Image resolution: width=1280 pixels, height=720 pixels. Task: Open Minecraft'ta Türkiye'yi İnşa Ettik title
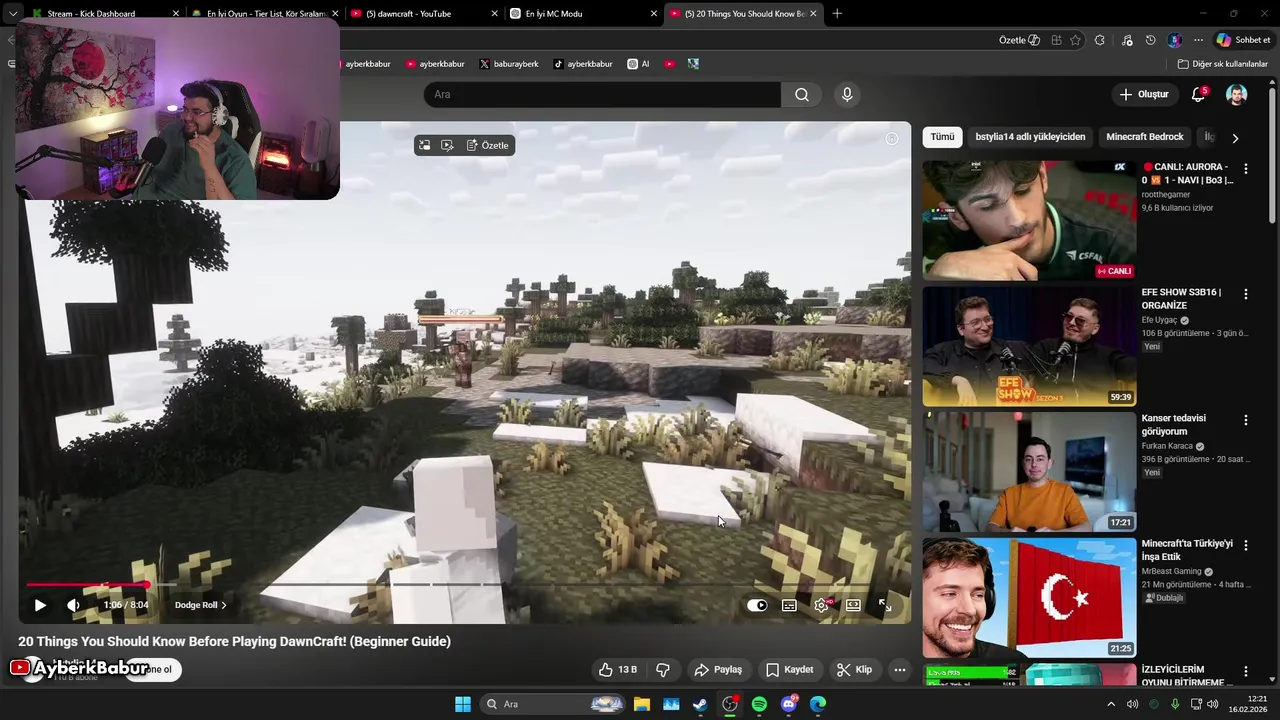(1187, 550)
